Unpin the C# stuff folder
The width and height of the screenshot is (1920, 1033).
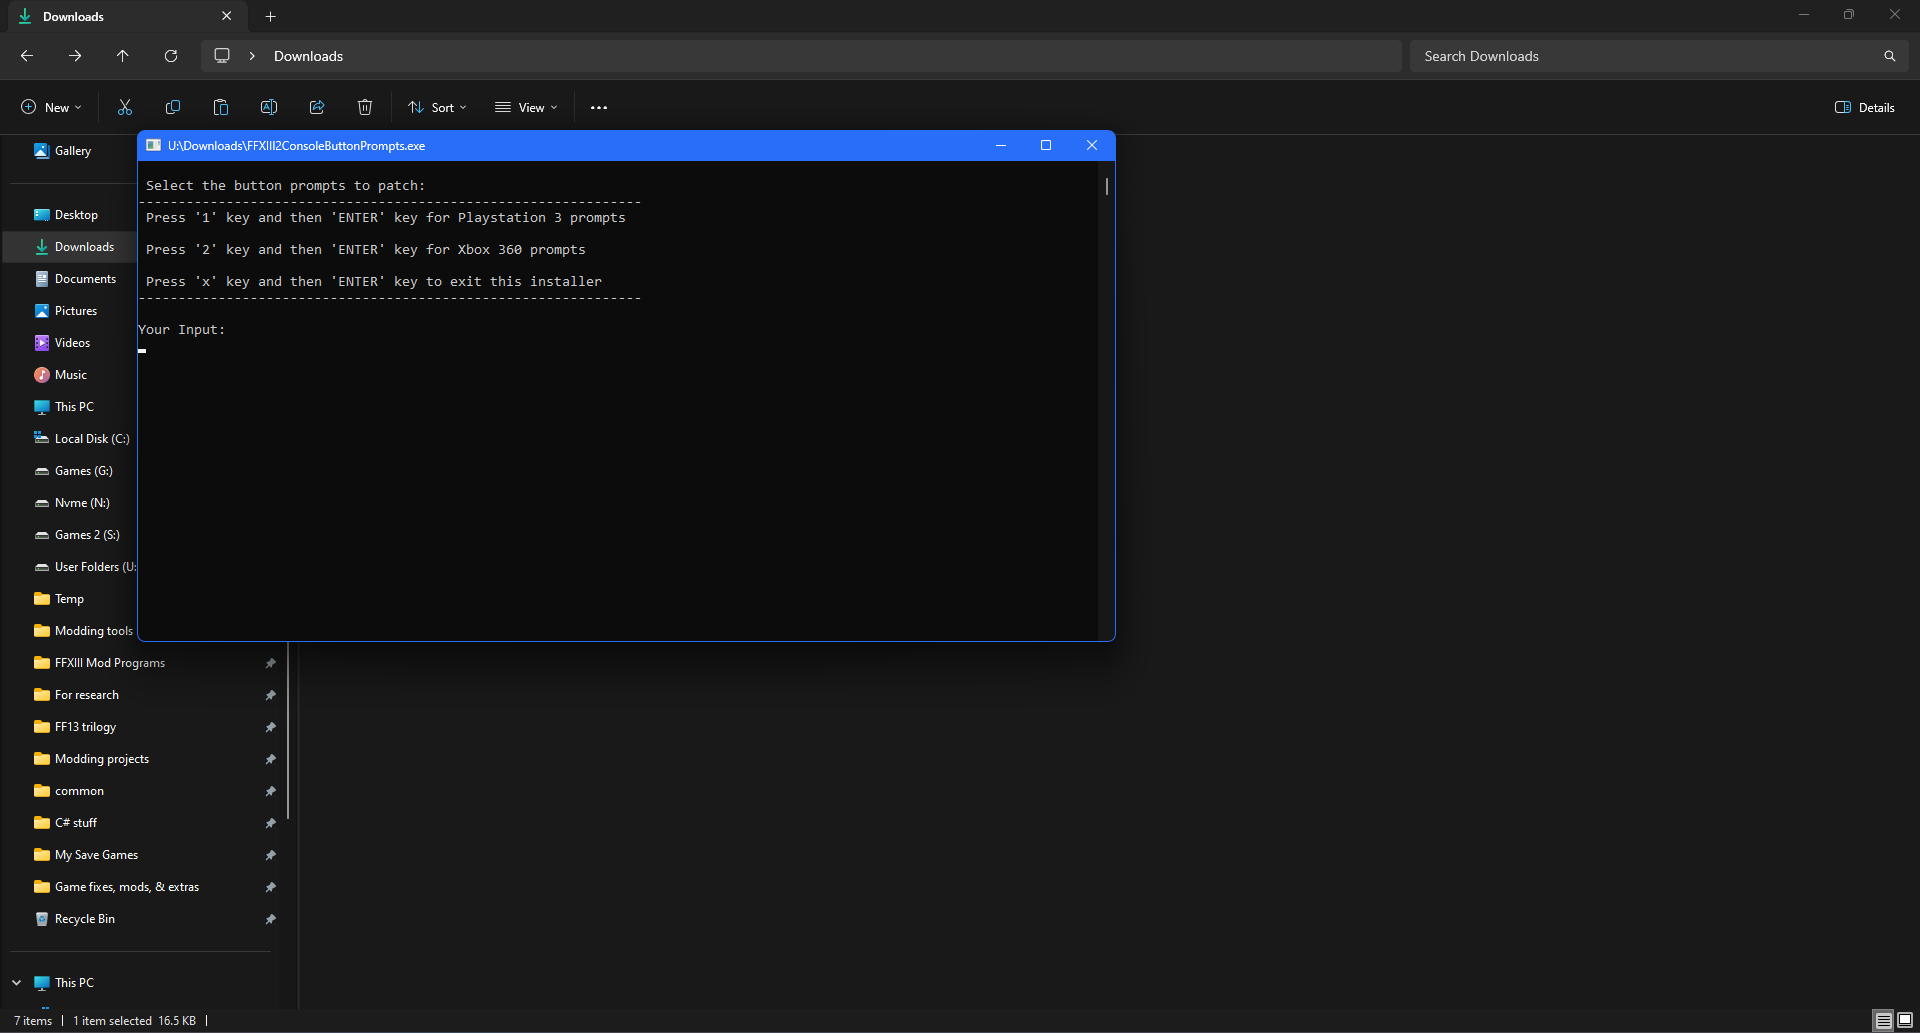270,823
